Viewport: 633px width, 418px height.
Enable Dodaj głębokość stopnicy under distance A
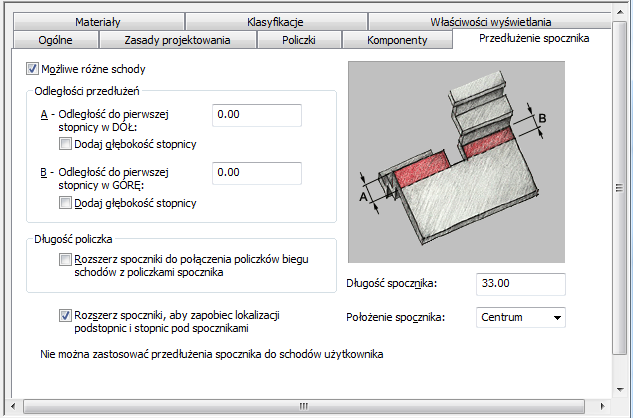[x=65, y=144]
